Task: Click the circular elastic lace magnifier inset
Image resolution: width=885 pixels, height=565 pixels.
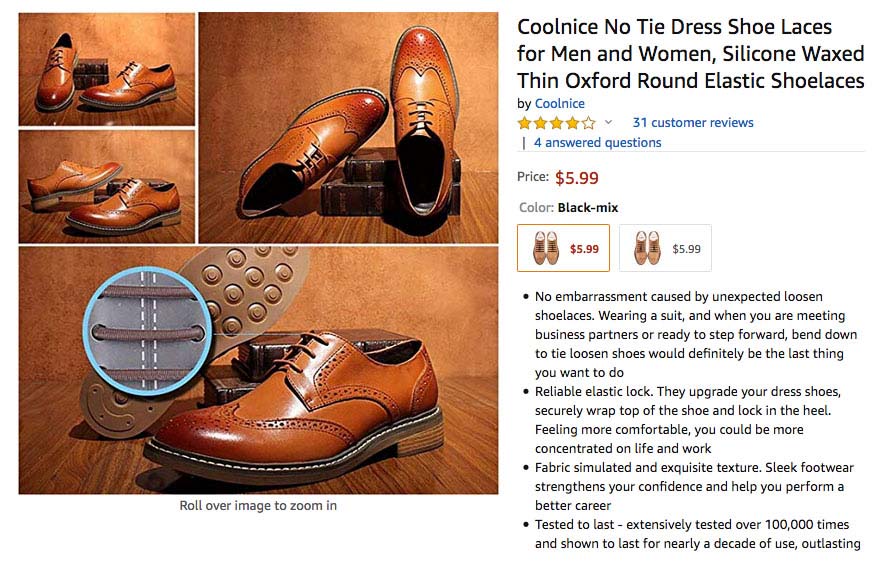Action: point(147,331)
